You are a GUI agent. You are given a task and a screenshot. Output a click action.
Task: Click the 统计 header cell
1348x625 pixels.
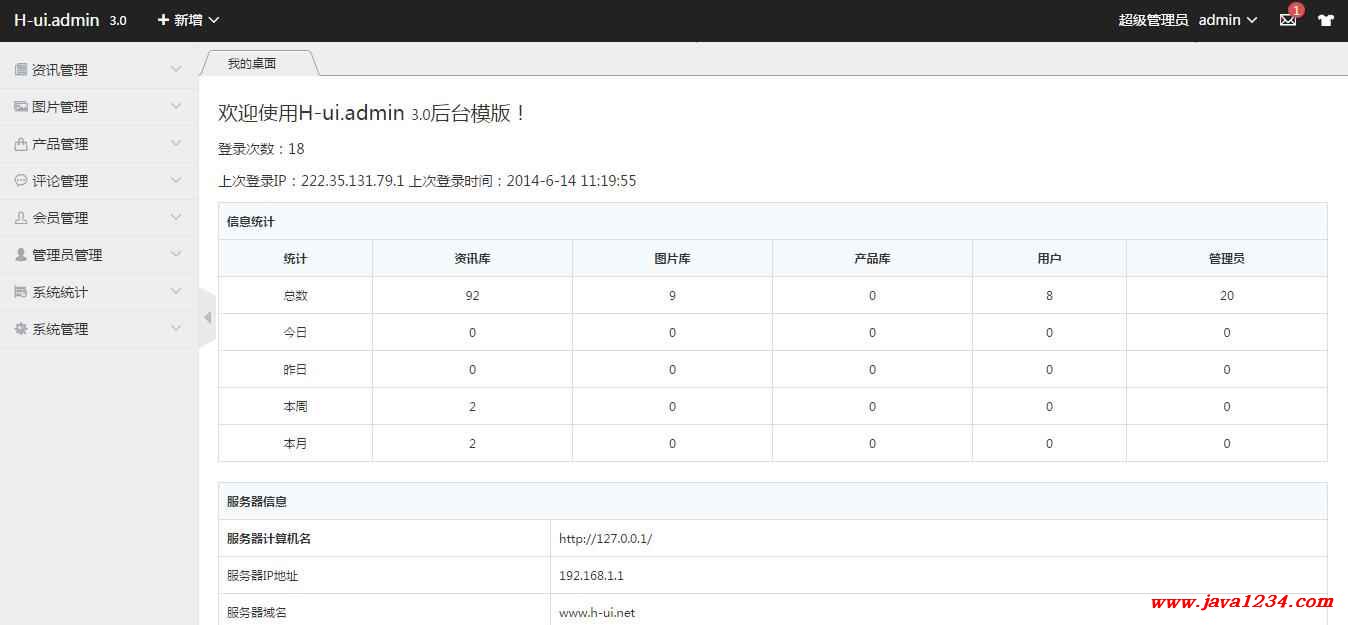point(295,259)
